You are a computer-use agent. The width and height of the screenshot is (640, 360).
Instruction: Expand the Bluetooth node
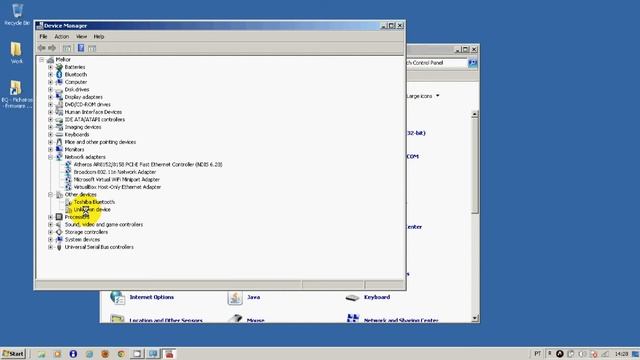pos(51,74)
